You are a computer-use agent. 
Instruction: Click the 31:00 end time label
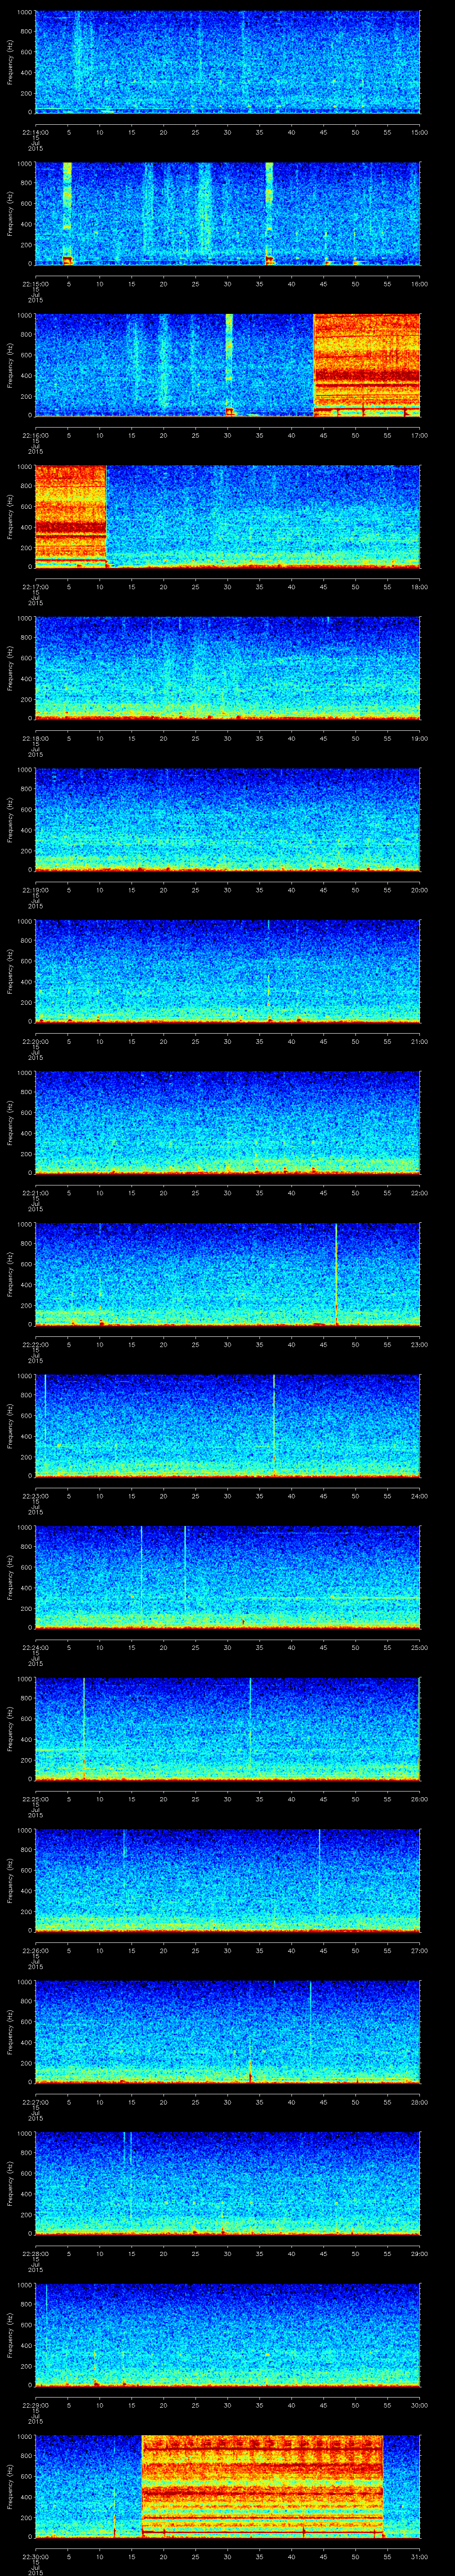coord(420,2556)
